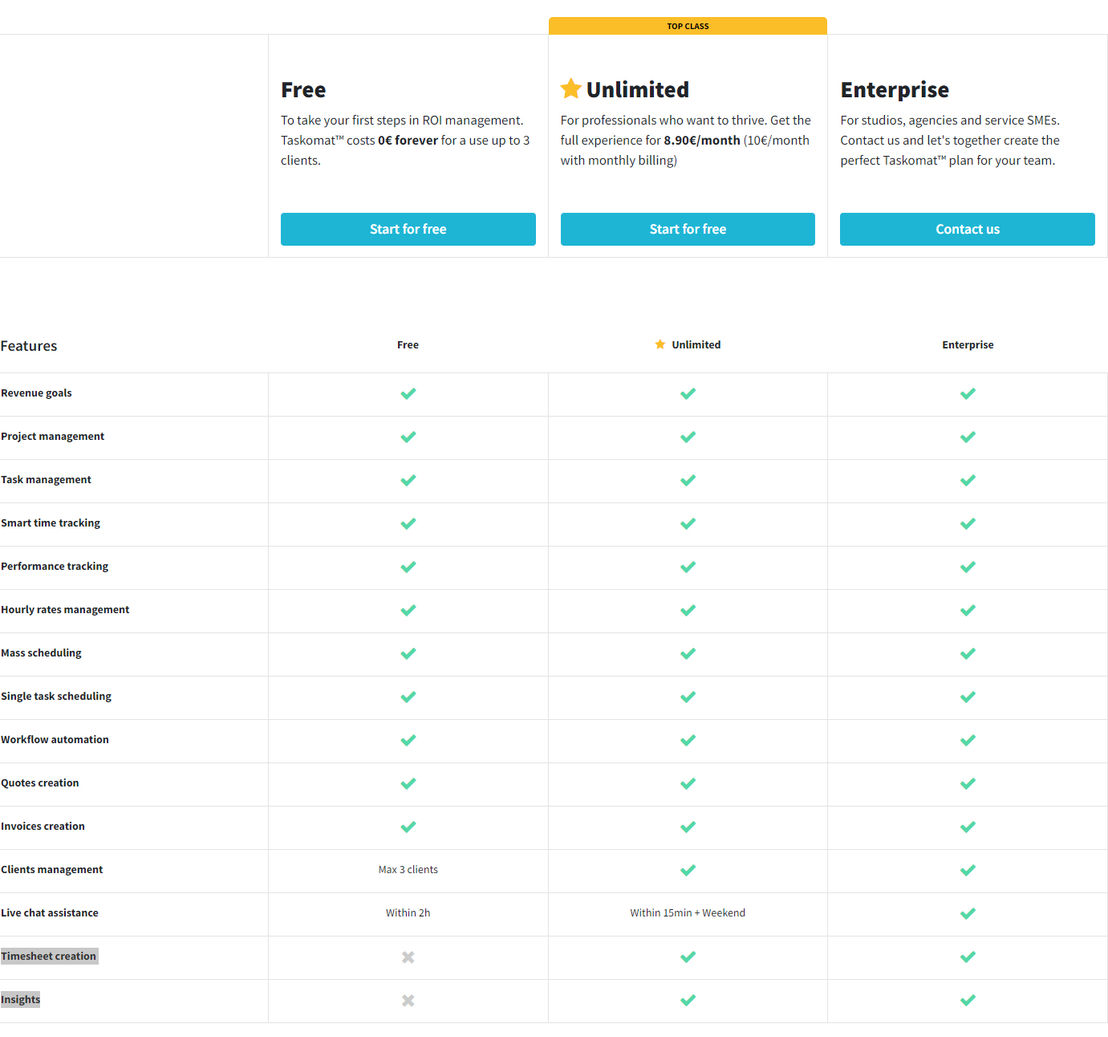Click the star icon beside Unlimited heading

point(571,89)
